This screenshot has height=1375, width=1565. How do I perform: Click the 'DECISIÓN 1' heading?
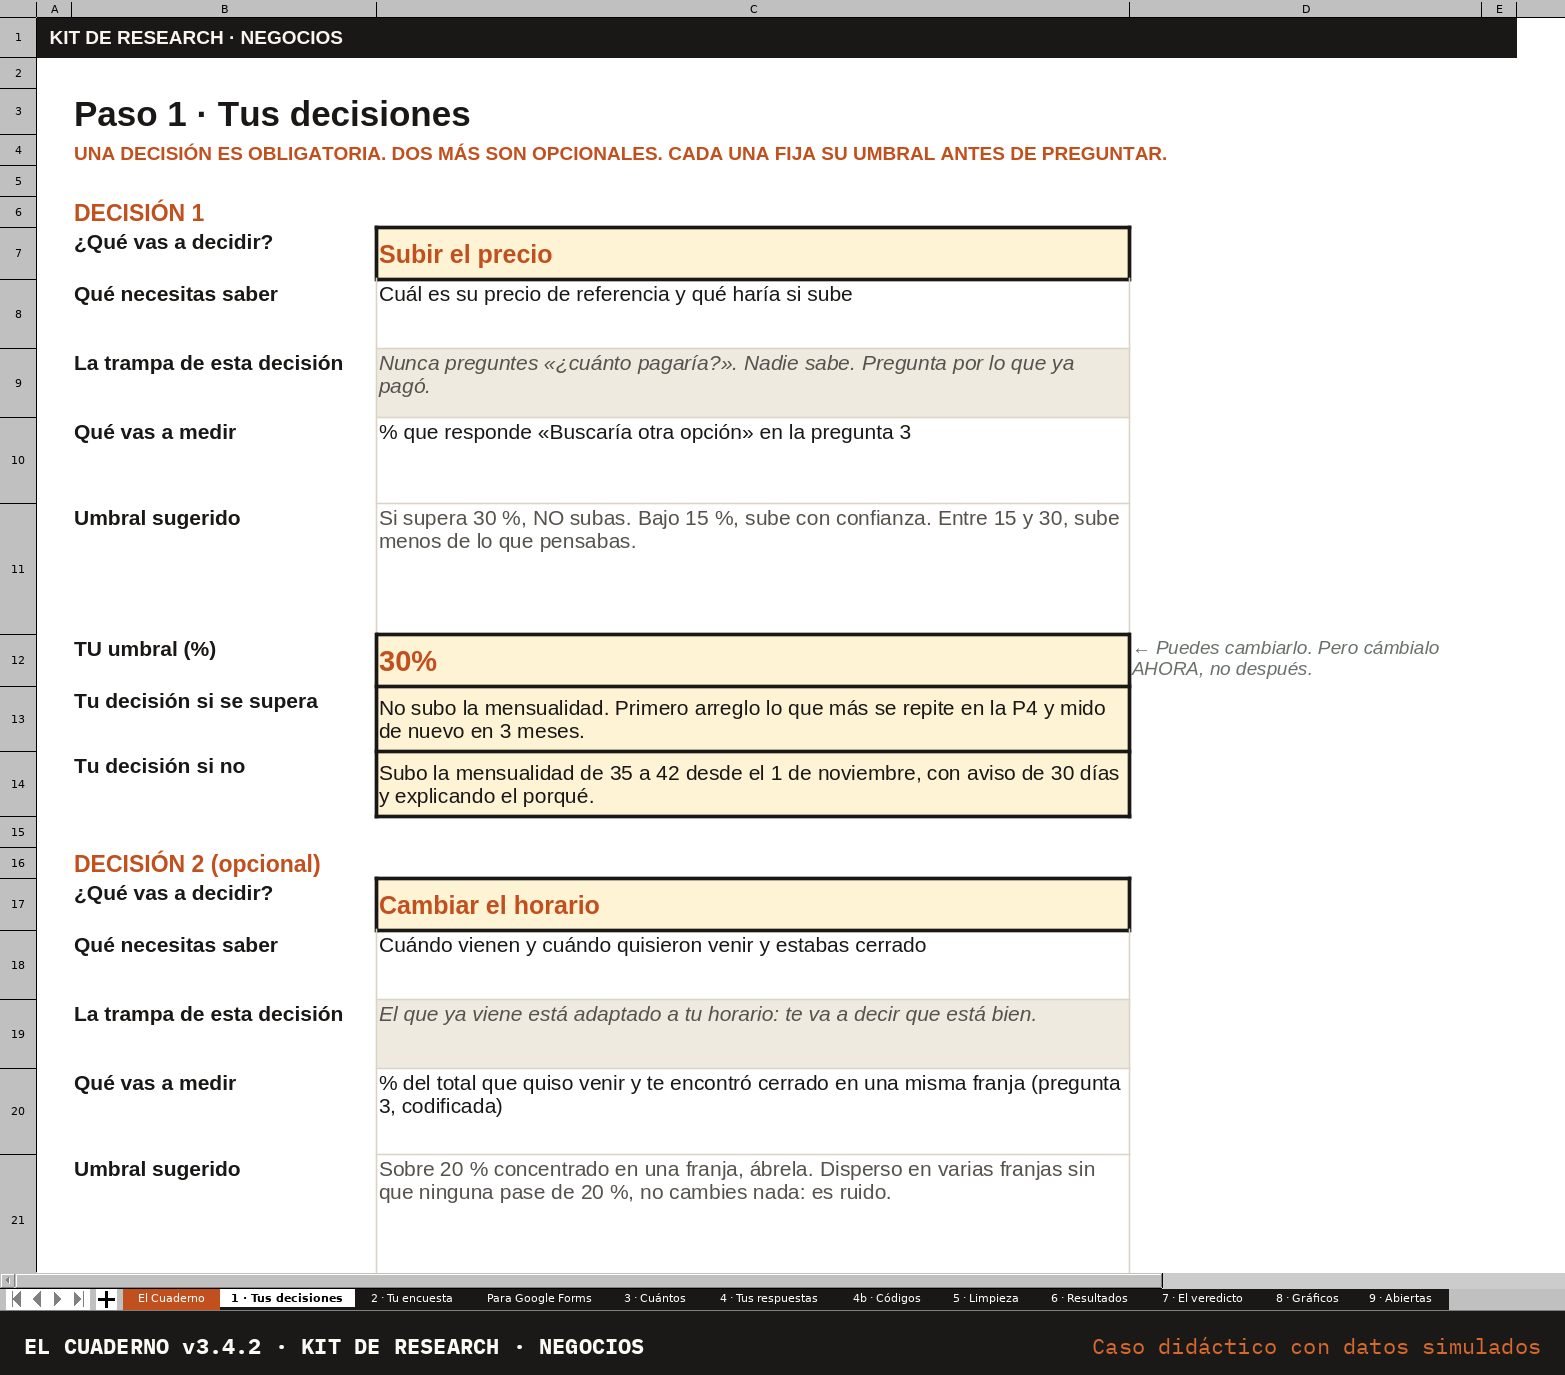139,213
